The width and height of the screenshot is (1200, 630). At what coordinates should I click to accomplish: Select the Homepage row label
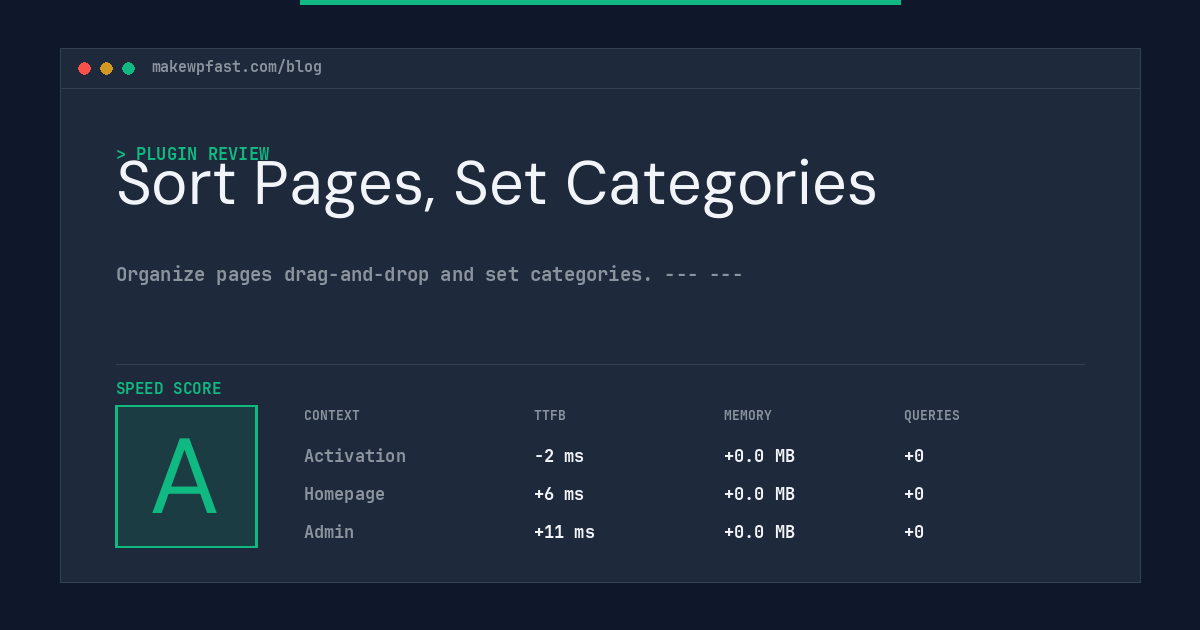point(344,494)
